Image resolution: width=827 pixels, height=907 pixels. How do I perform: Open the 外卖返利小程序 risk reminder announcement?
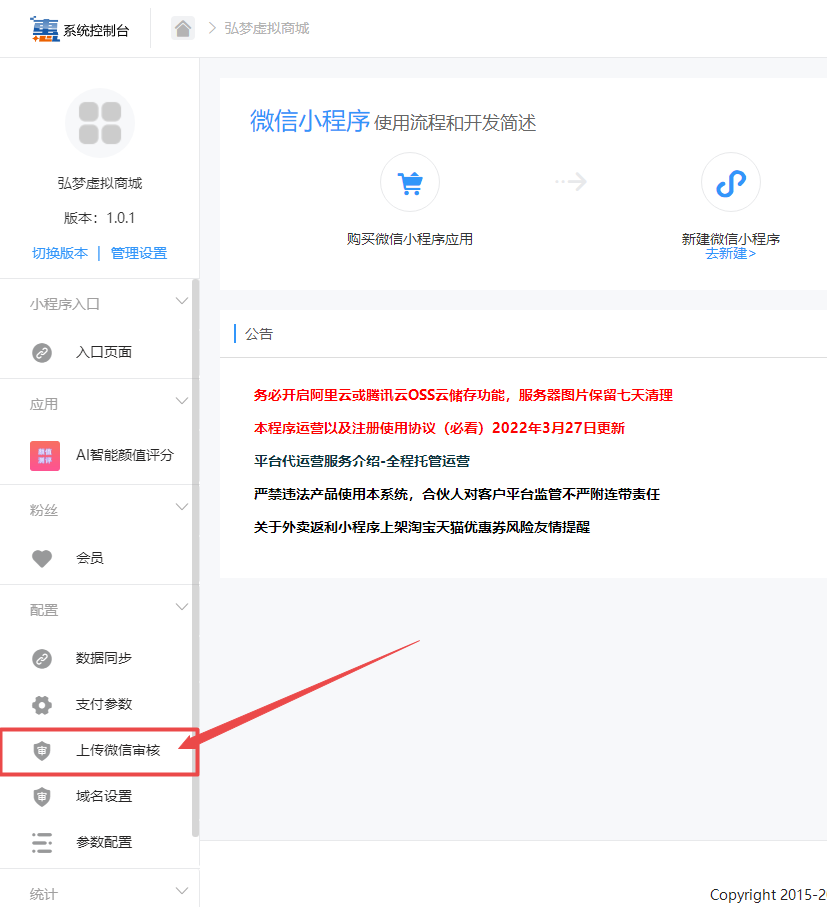click(x=422, y=527)
